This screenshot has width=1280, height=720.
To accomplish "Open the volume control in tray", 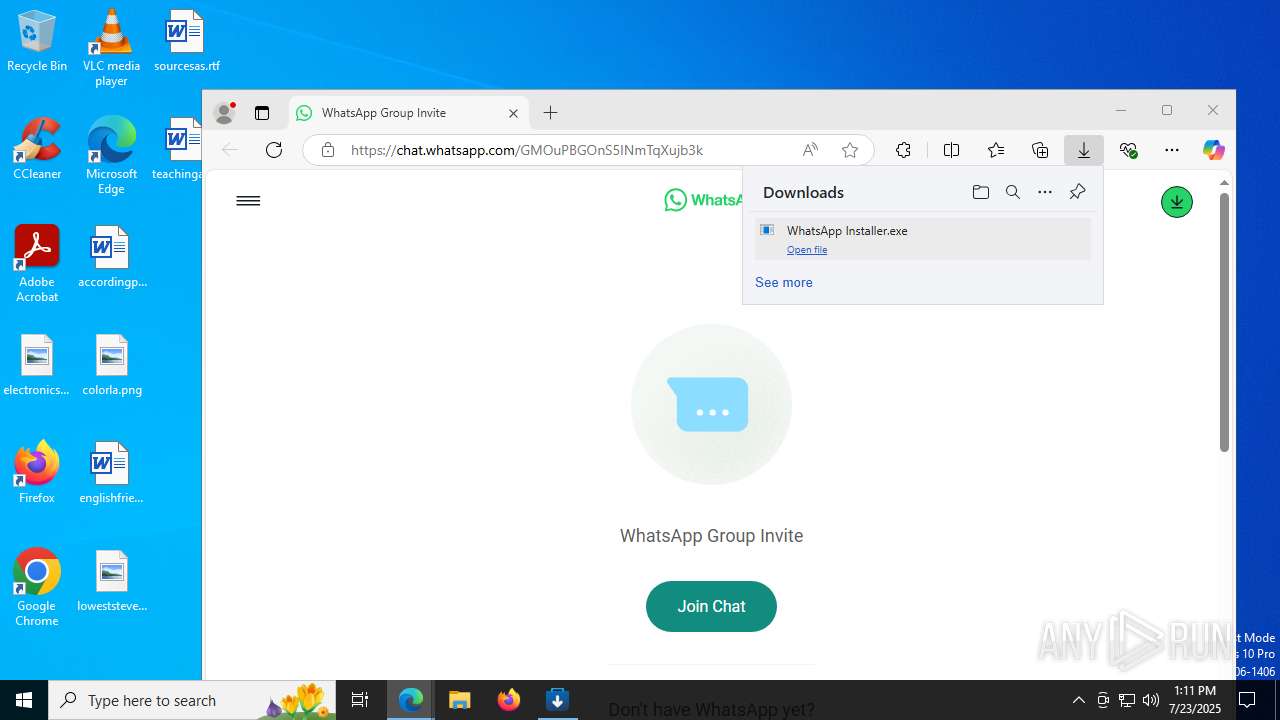I will click(1151, 700).
